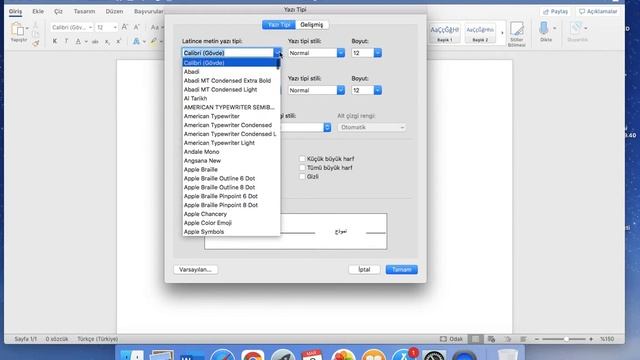
Task: Toggle Gizli hidden text checkbox
Action: (x=302, y=177)
